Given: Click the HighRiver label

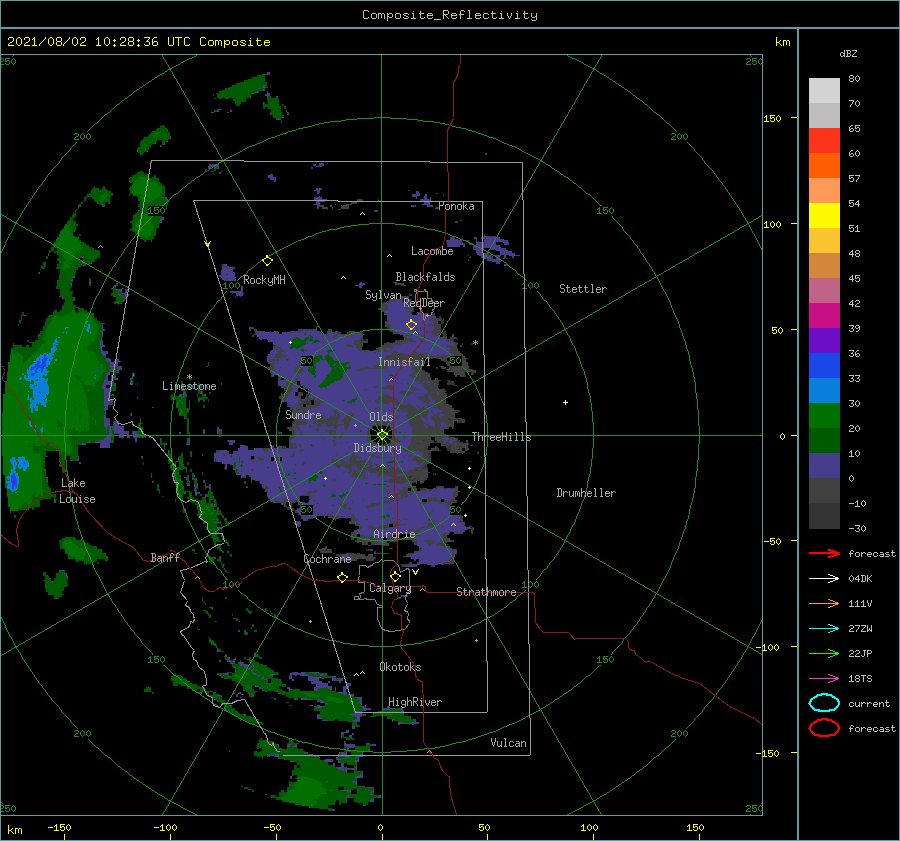Looking at the screenshot, I should point(415,702).
